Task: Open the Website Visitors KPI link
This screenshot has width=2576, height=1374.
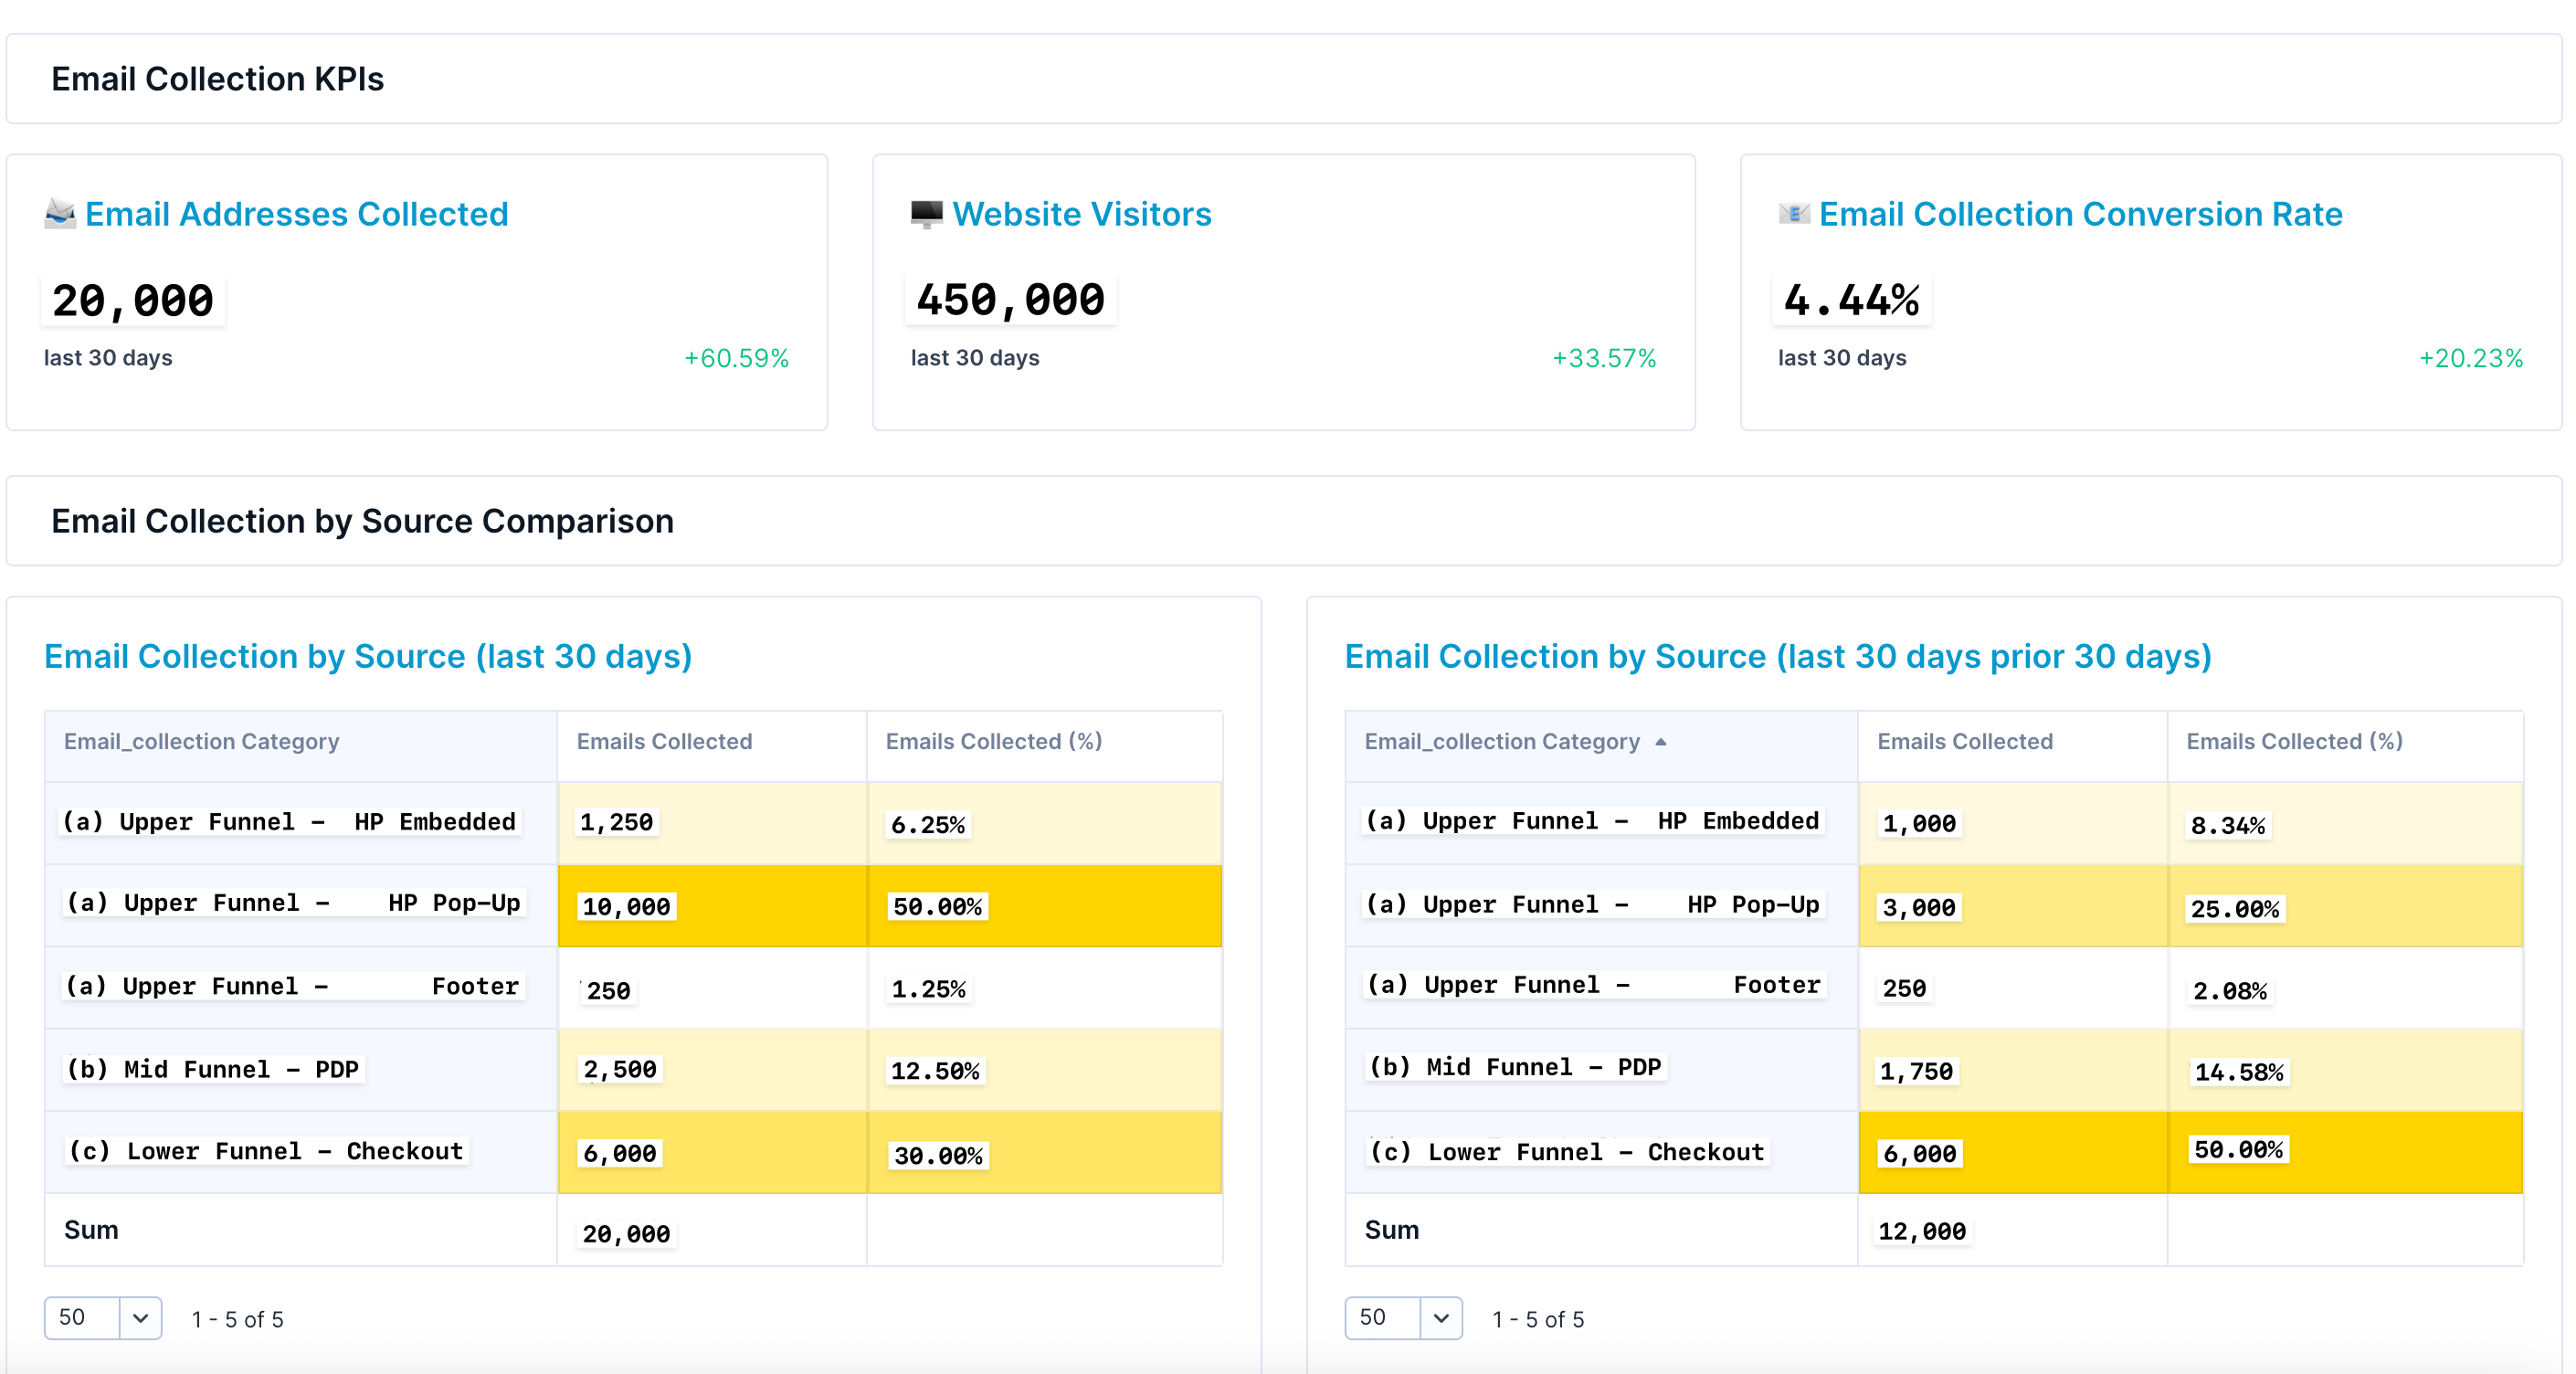Action: 1081,214
